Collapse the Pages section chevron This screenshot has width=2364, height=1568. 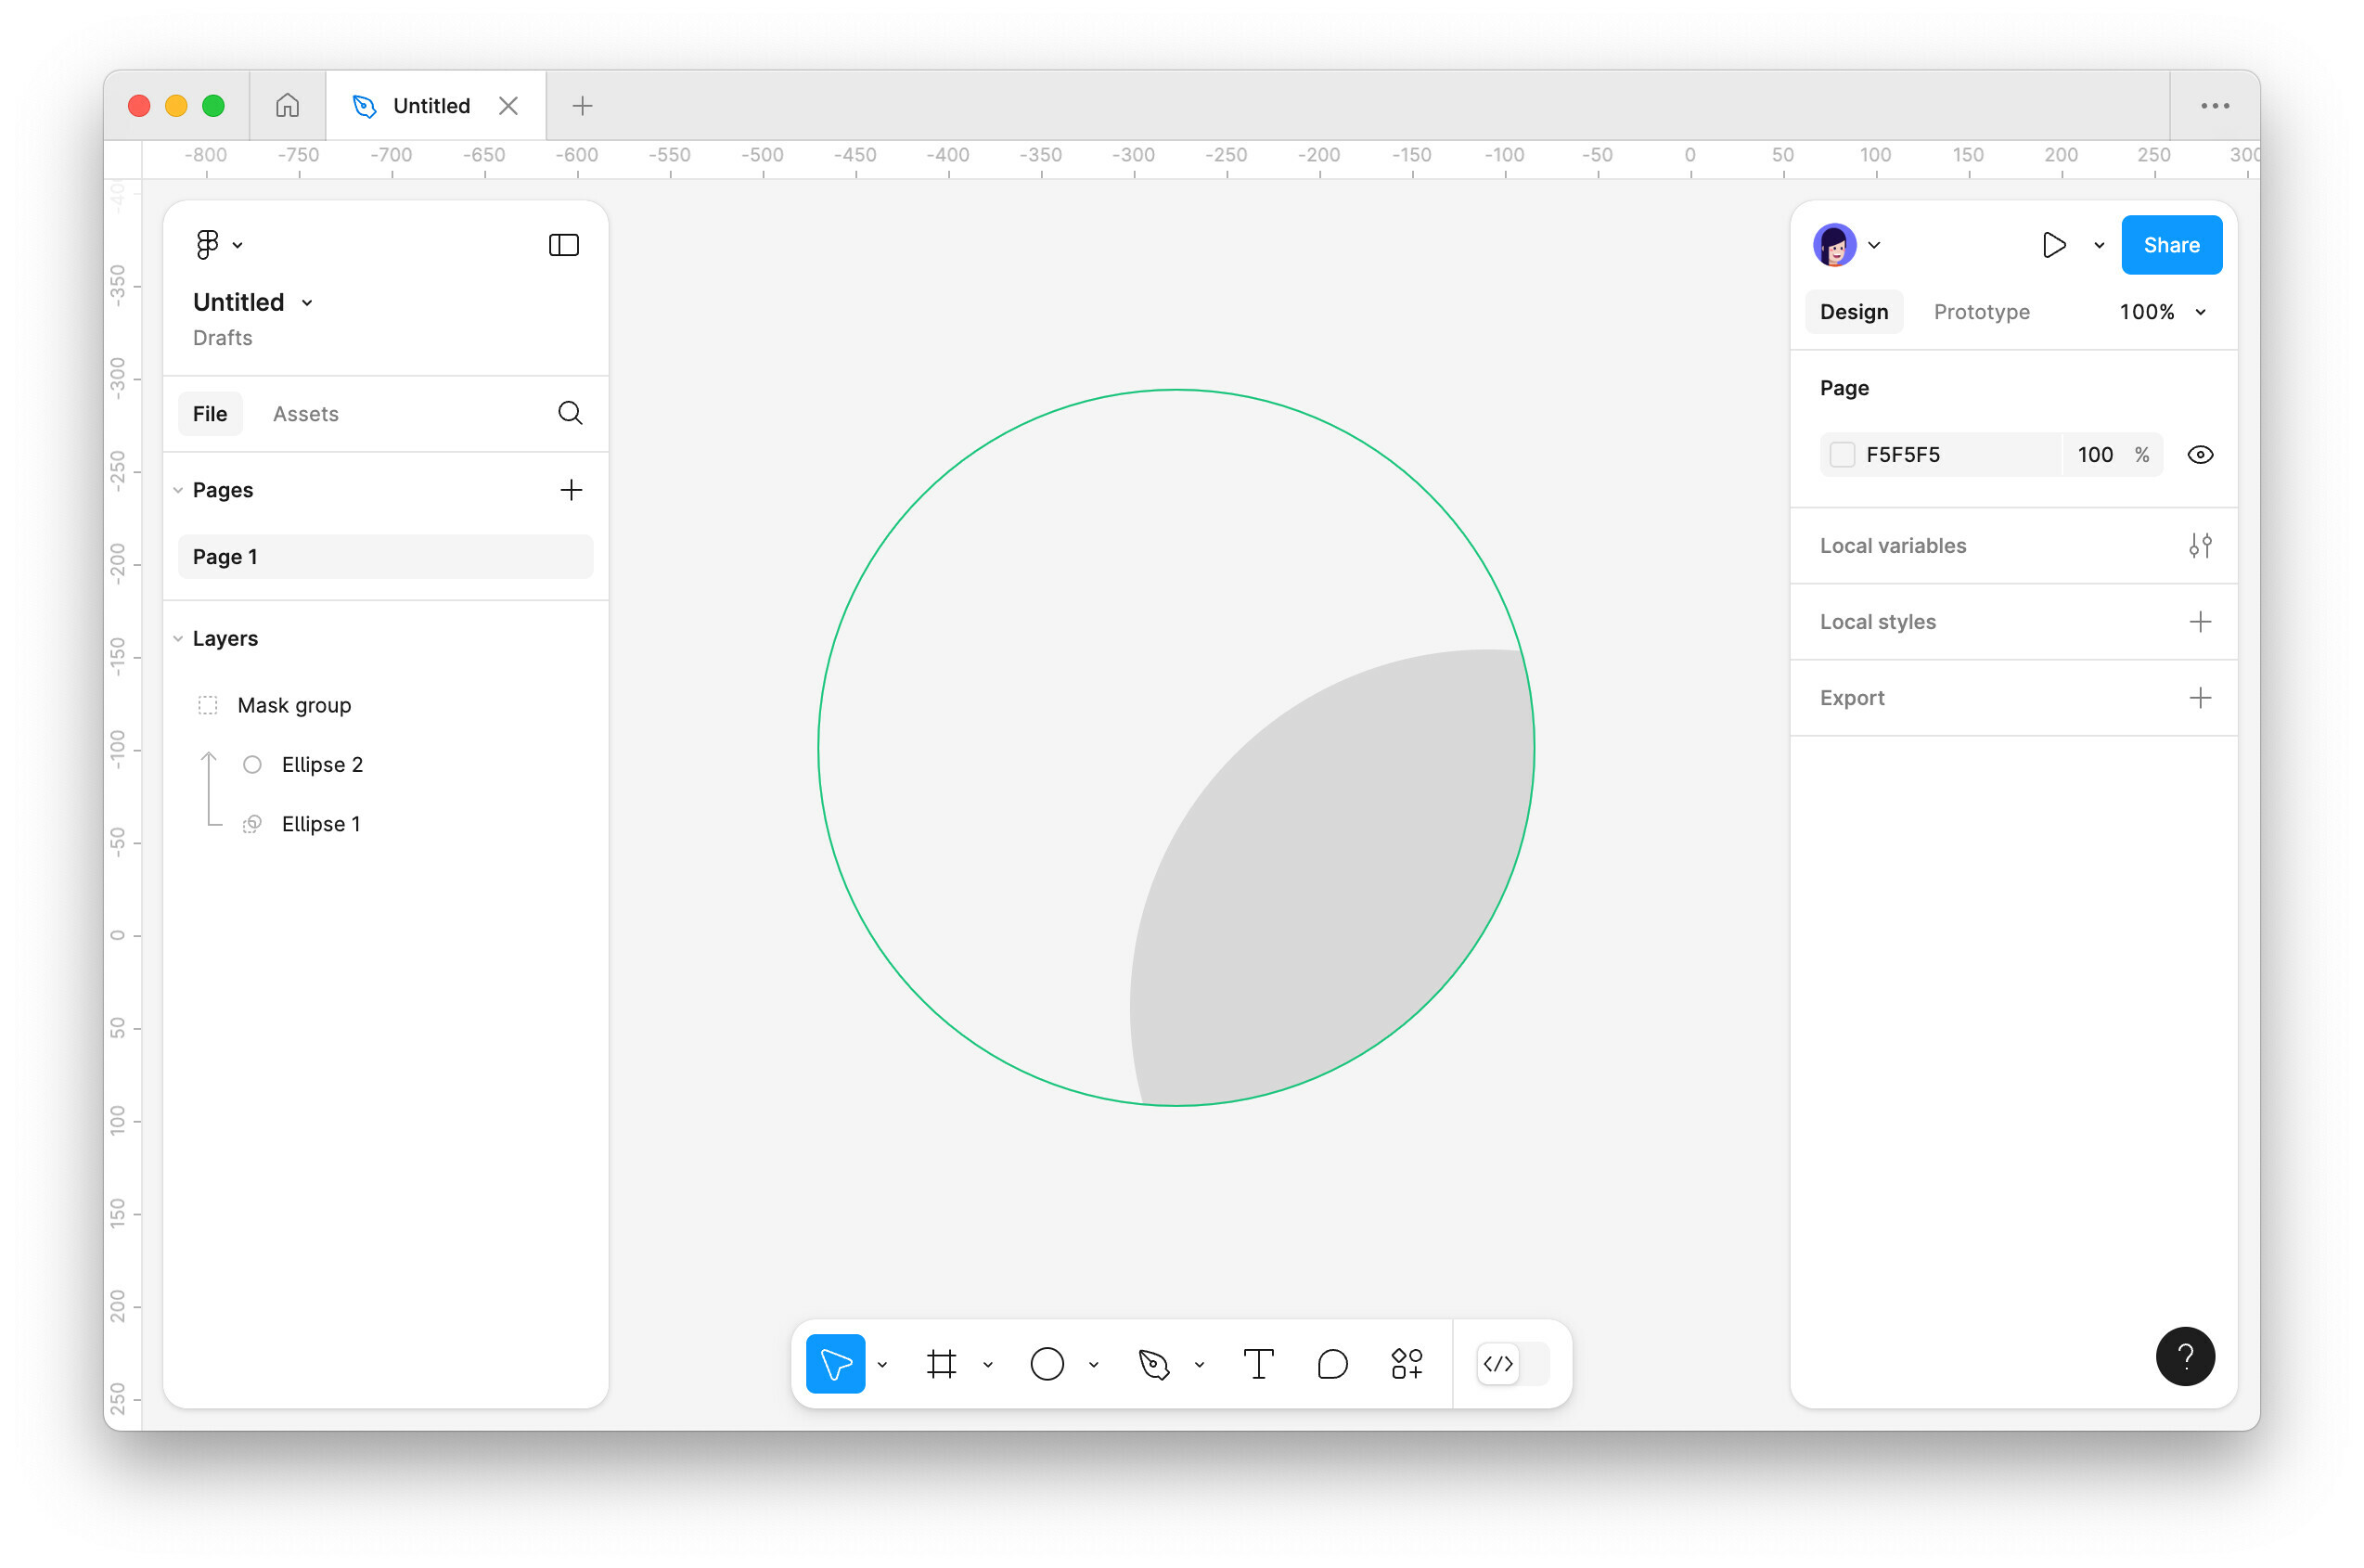coord(178,490)
